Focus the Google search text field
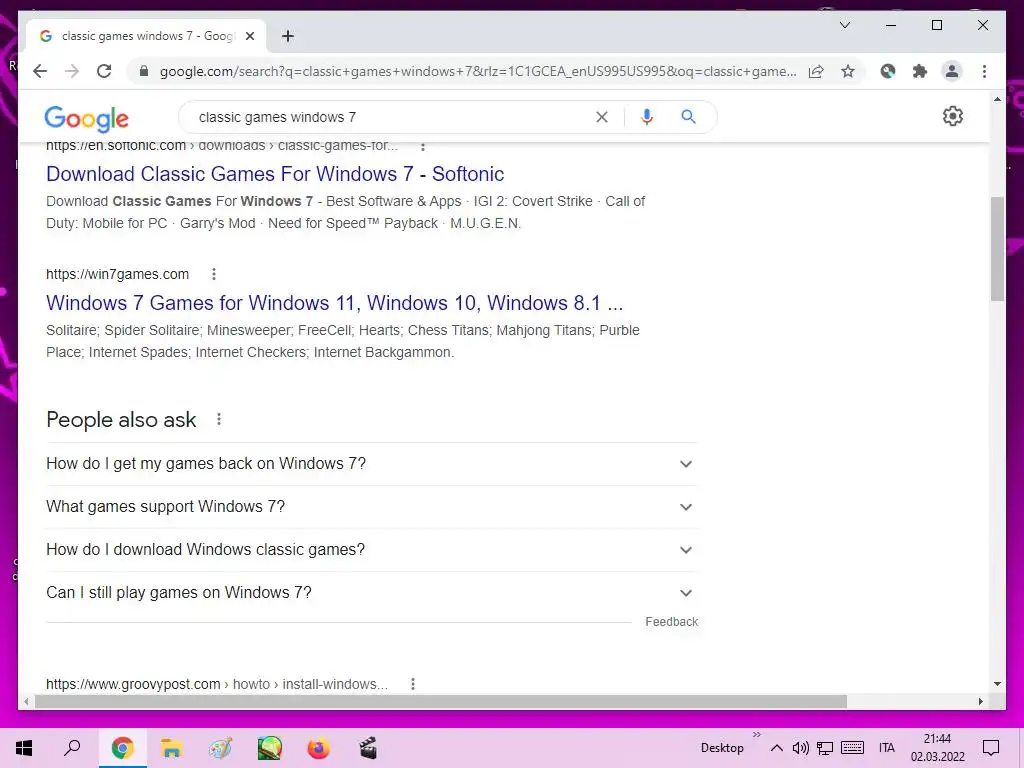The height and width of the screenshot is (768, 1024). pos(392,117)
